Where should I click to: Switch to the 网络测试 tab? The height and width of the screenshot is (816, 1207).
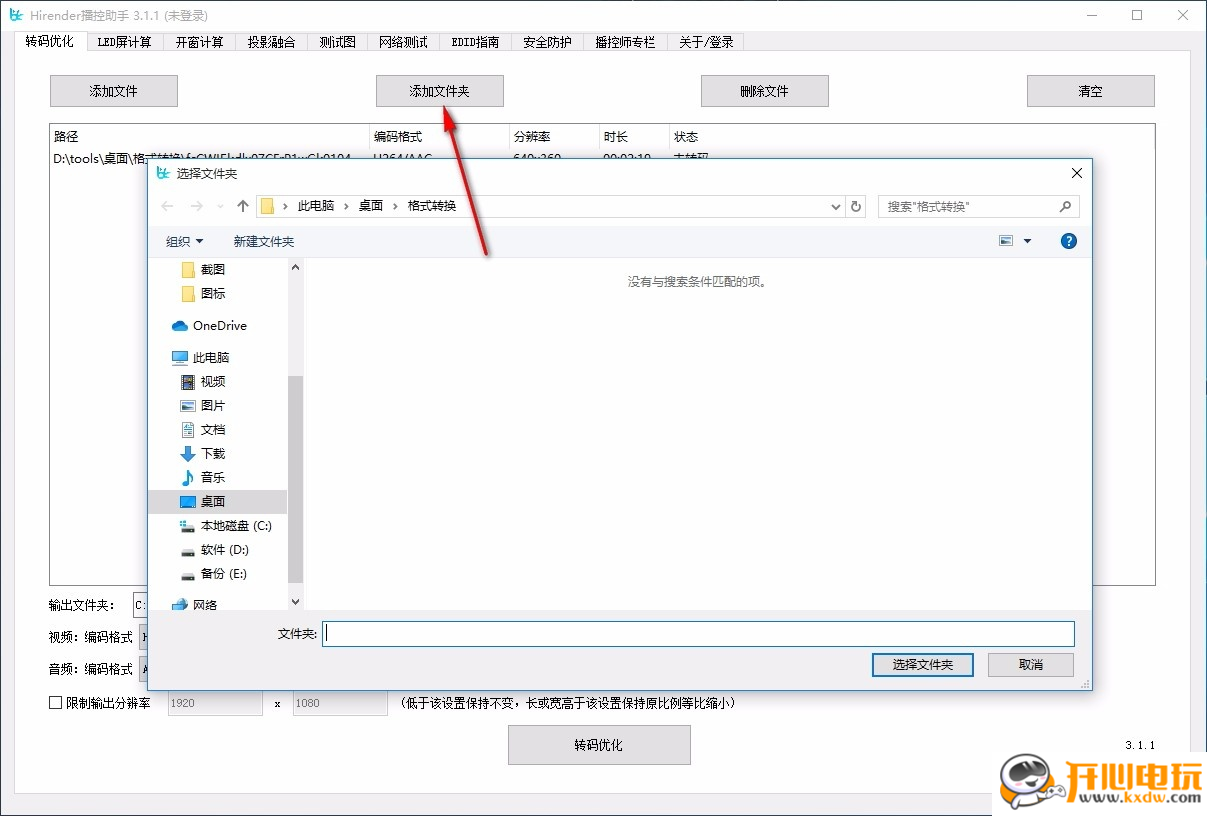click(404, 42)
